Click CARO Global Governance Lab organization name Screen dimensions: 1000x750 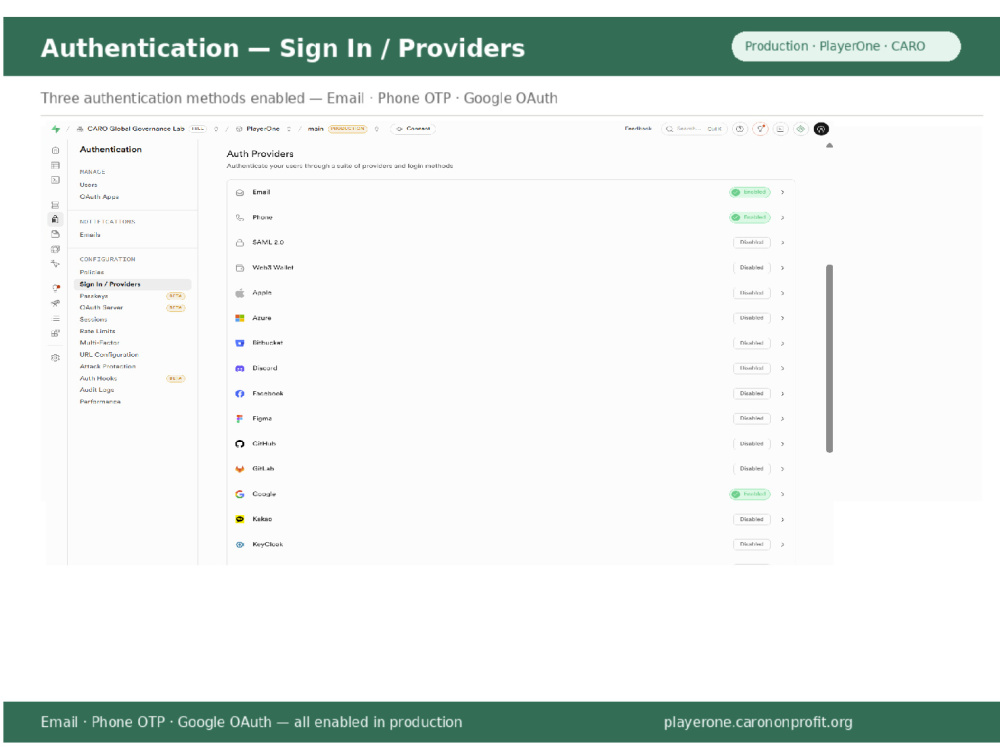135,129
